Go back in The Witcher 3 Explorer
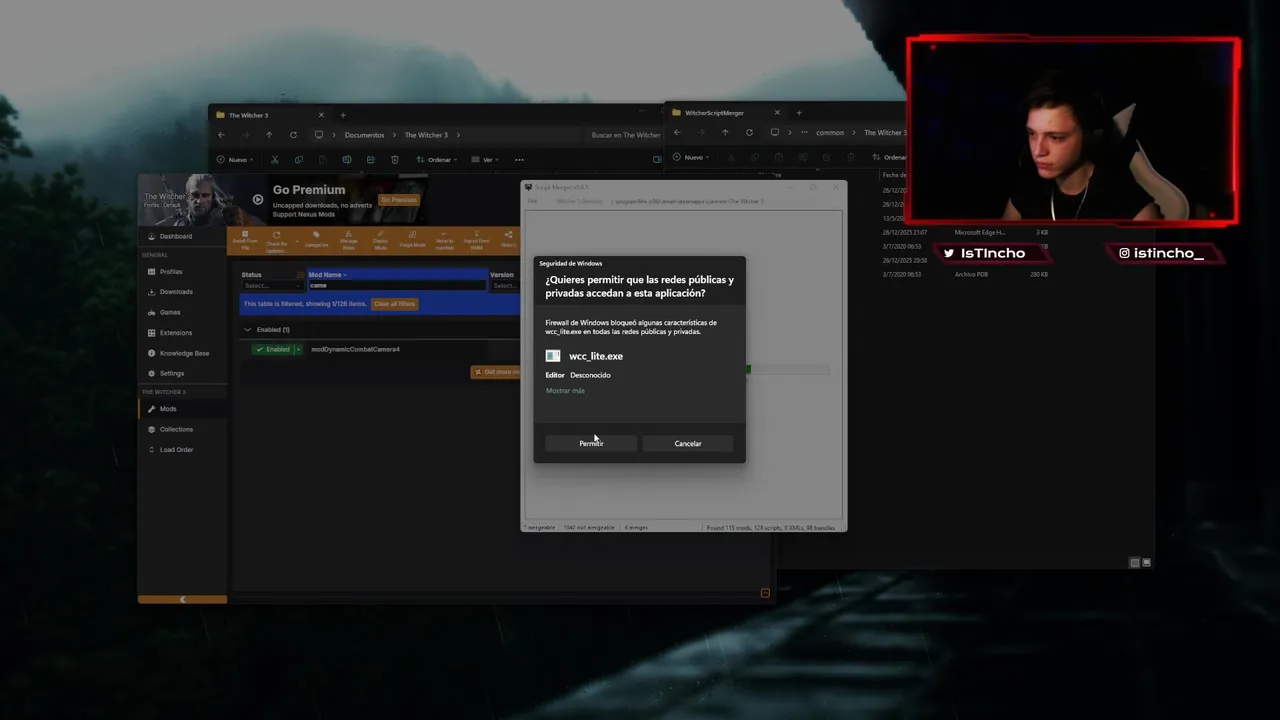Image resolution: width=1280 pixels, height=720 pixels. [221, 135]
